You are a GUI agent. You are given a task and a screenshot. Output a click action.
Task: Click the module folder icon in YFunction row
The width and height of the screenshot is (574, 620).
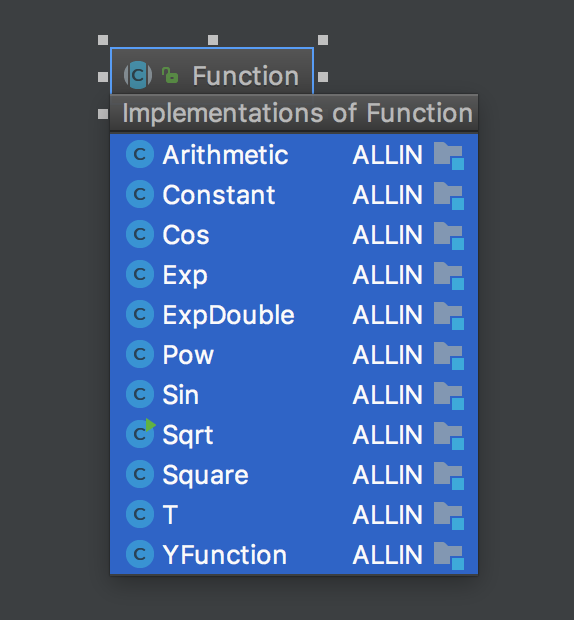[449, 556]
